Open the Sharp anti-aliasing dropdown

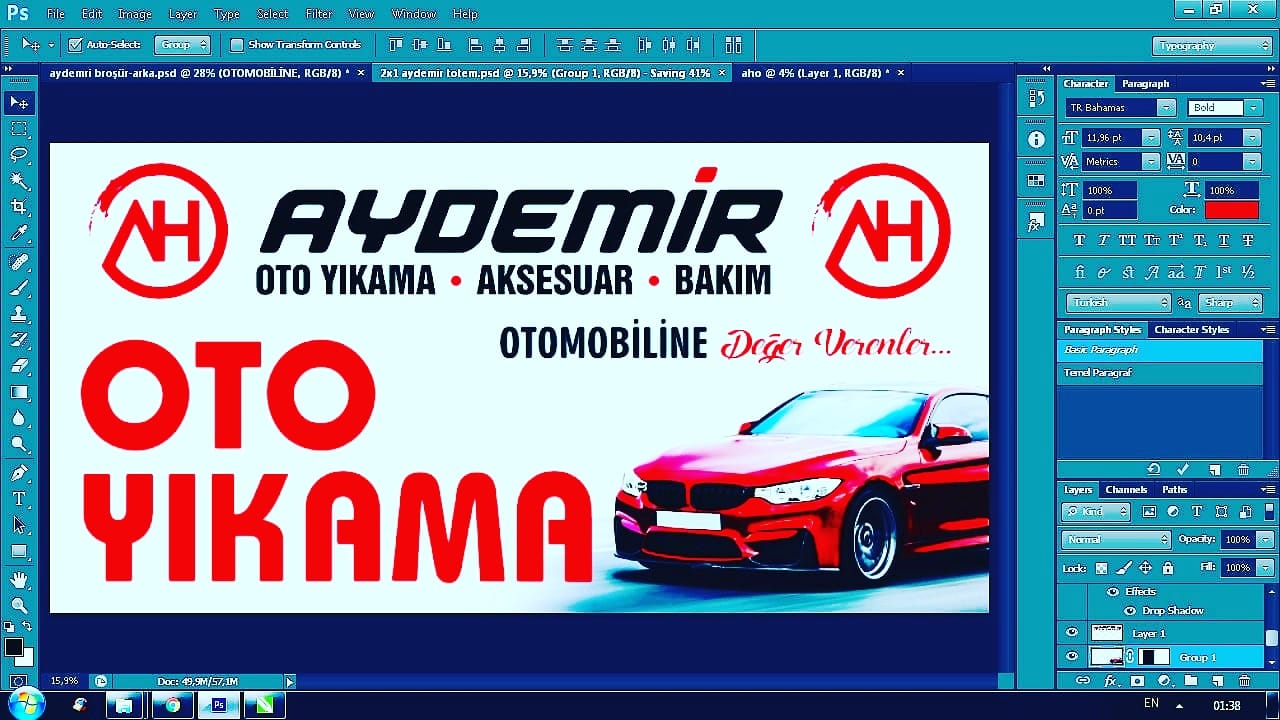(x=1231, y=302)
